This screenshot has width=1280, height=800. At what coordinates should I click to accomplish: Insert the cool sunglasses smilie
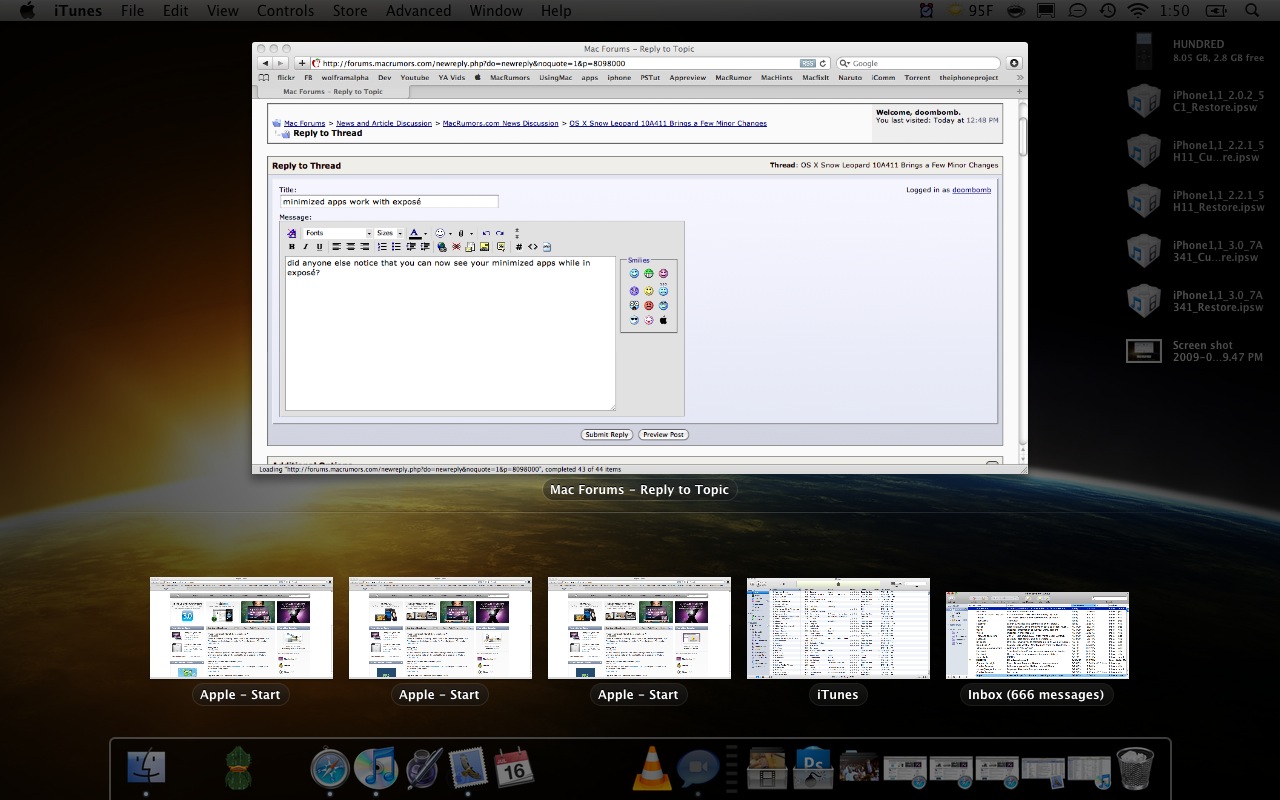634,320
